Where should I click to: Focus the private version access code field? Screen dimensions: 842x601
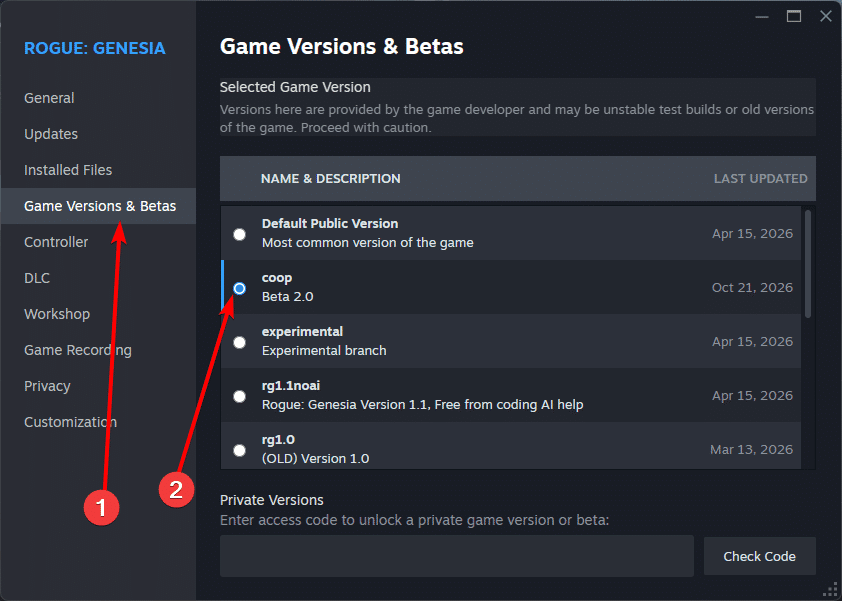[x=456, y=556]
